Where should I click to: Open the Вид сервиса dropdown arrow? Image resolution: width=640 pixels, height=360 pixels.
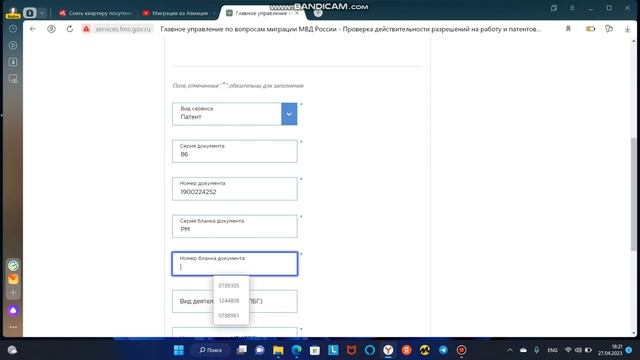(x=289, y=114)
